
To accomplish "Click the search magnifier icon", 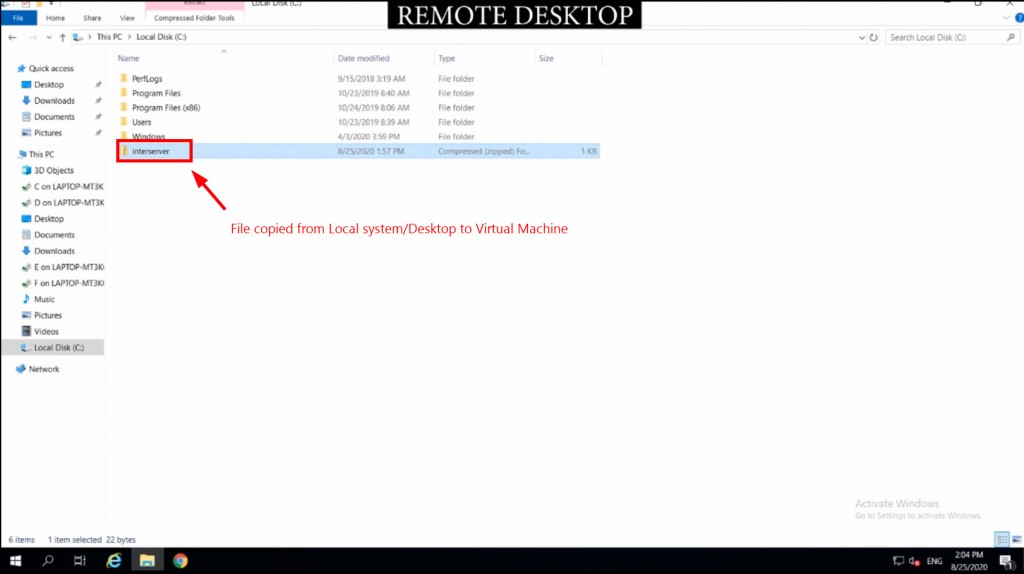I will tap(1011, 37).
